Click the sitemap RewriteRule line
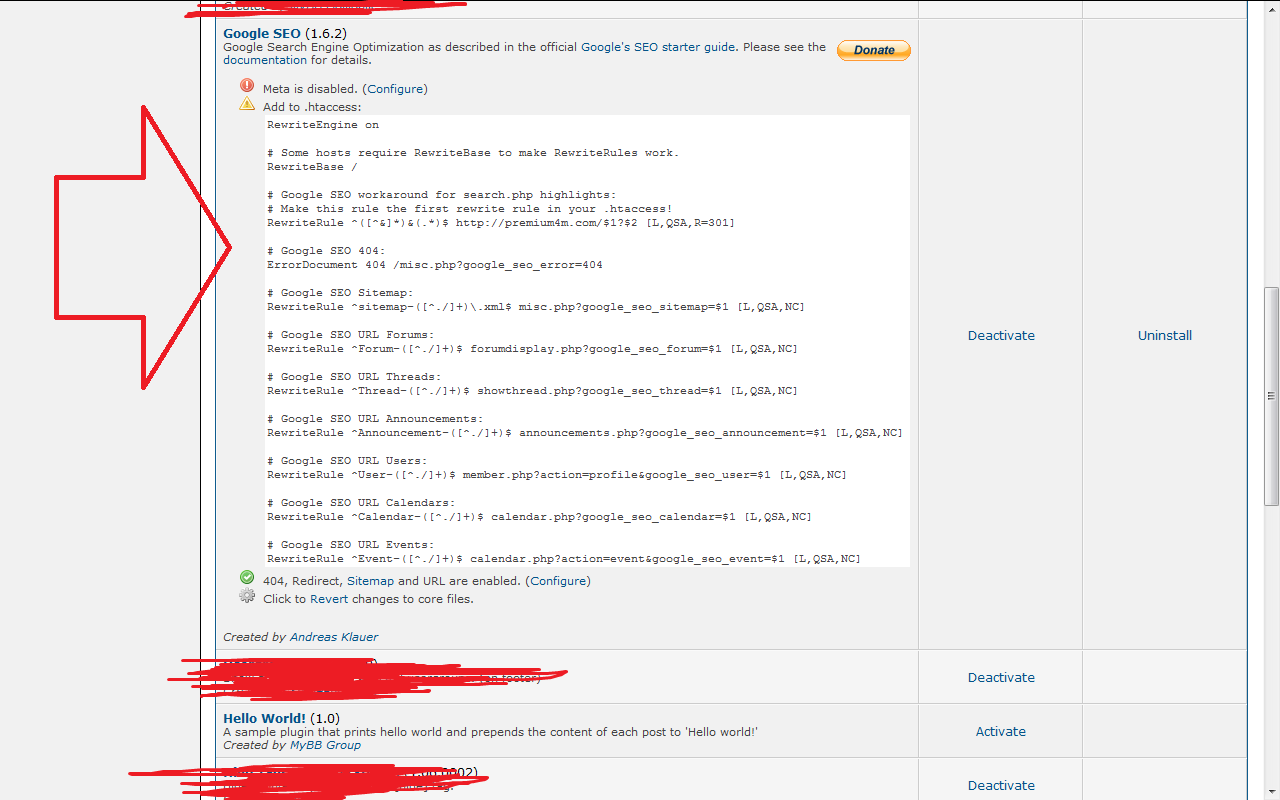The width and height of the screenshot is (1280, 800). point(536,307)
